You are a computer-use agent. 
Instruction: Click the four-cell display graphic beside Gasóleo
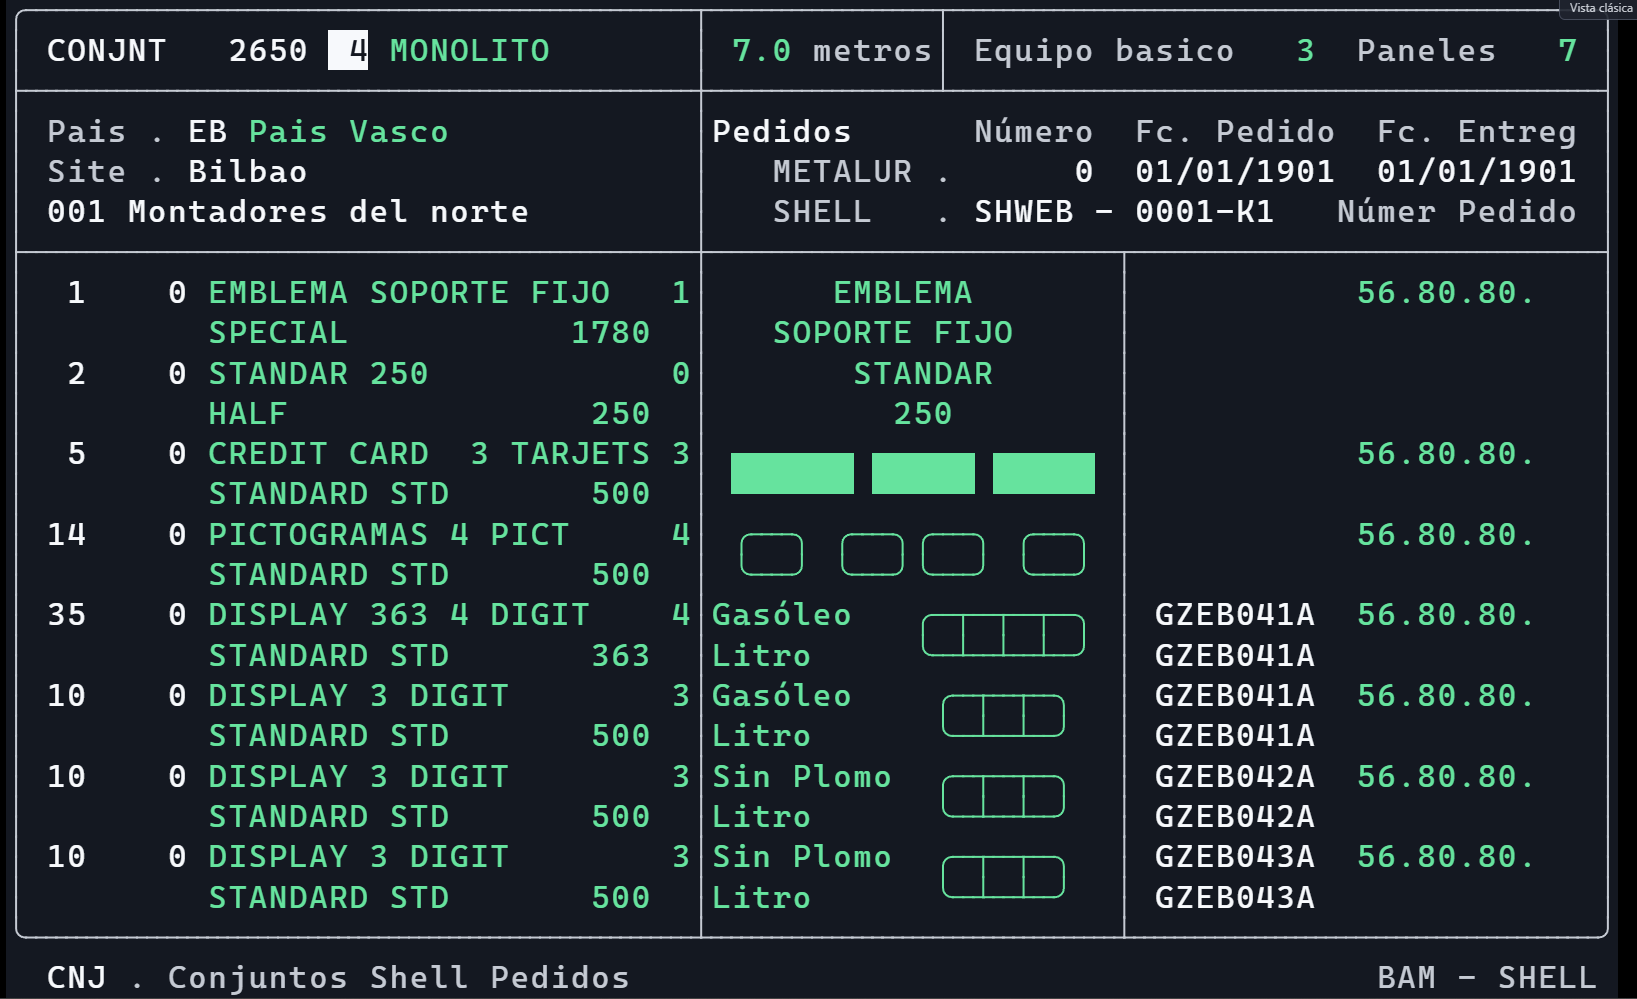click(x=1003, y=635)
